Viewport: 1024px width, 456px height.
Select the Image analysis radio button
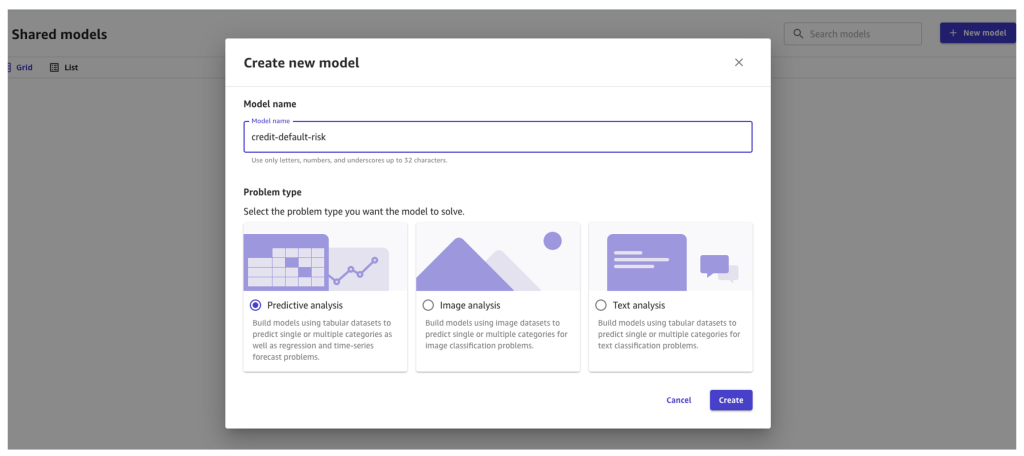point(428,305)
